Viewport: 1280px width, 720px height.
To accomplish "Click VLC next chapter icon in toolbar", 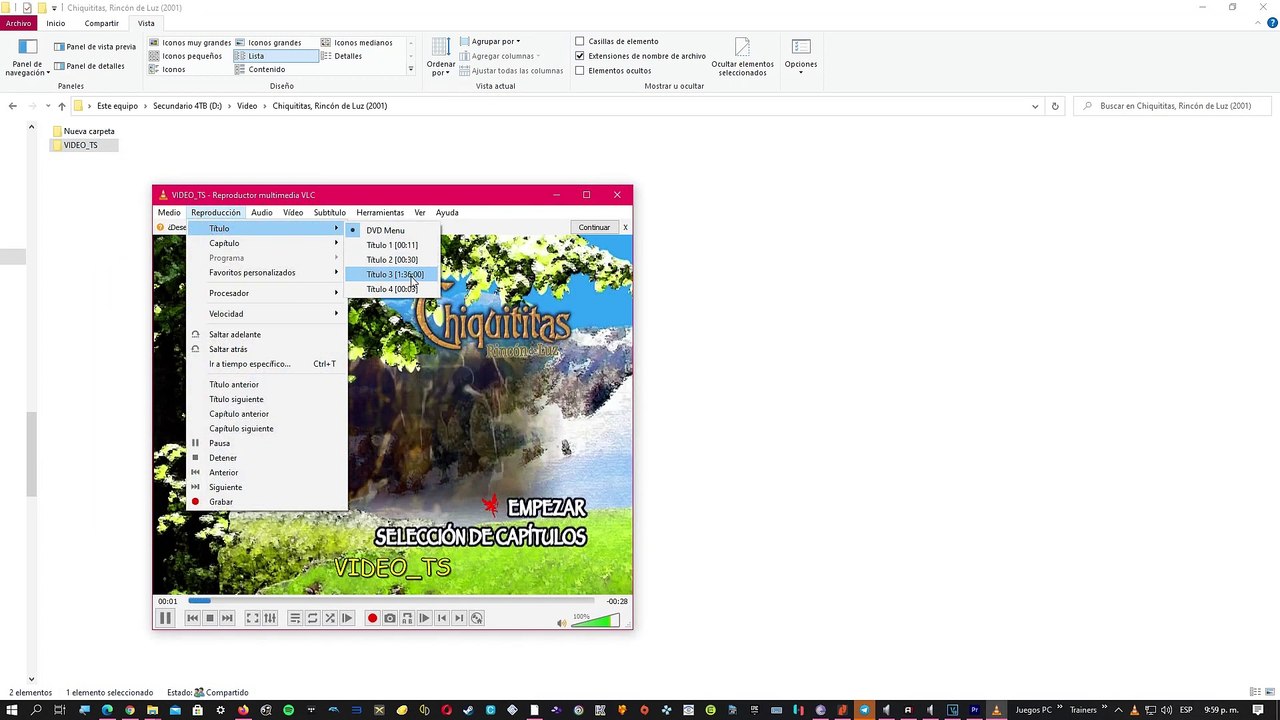I will pos(459,618).
